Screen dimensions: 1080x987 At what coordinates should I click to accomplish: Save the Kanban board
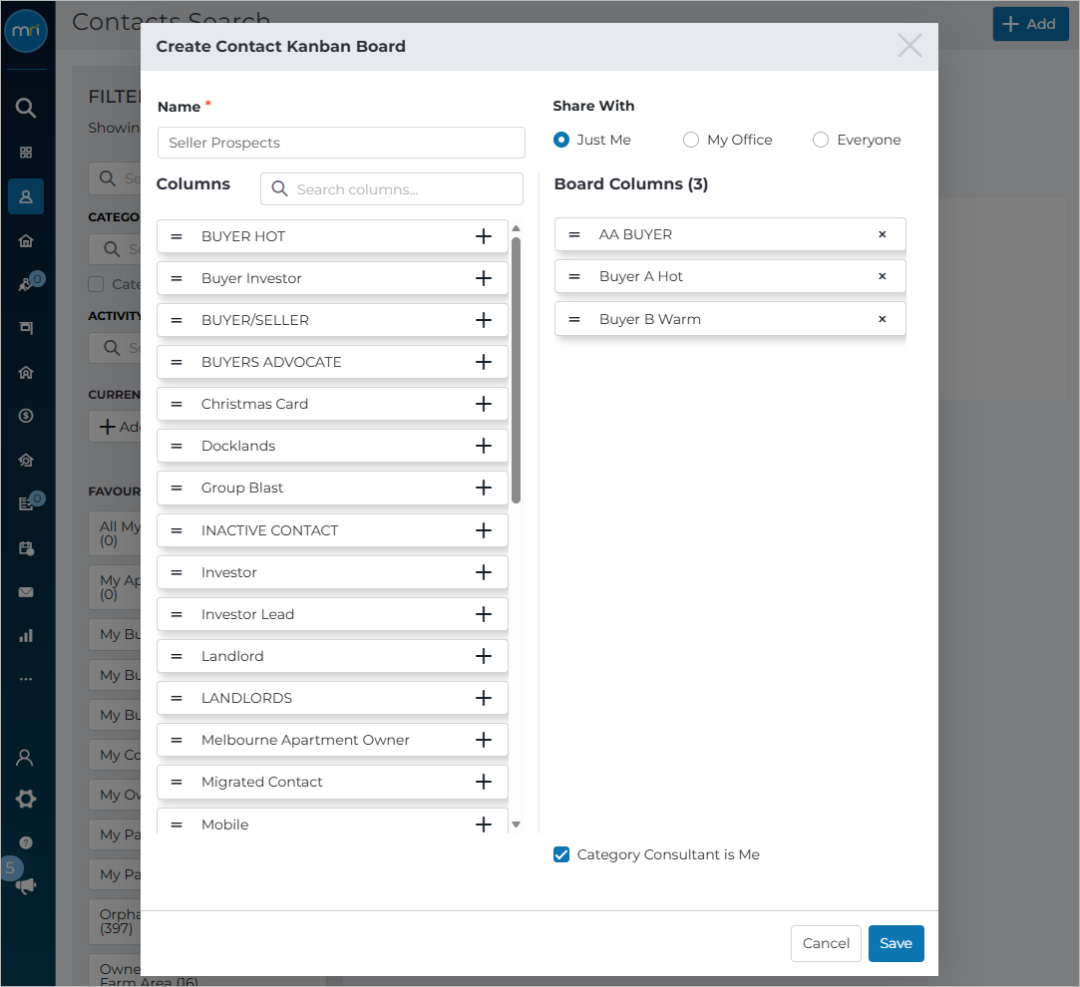click(x=895, y=943)
